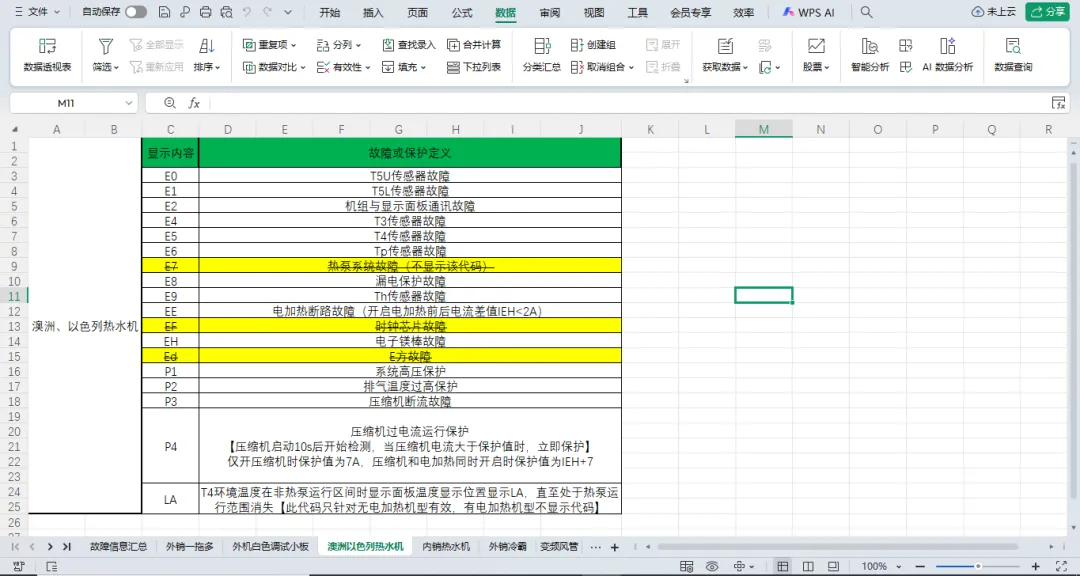
Task: Select page break preview view
Action: click(x=833, y=566)
